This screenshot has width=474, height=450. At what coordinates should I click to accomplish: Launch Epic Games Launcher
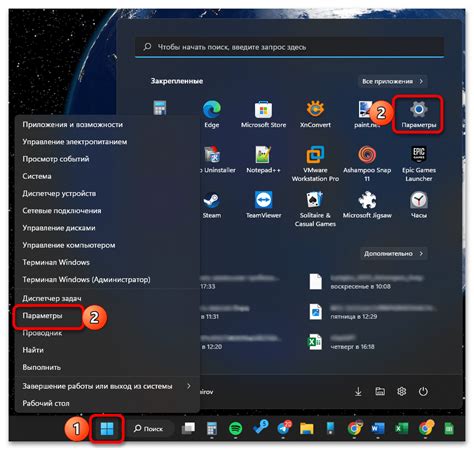click(x=419, y=163)
